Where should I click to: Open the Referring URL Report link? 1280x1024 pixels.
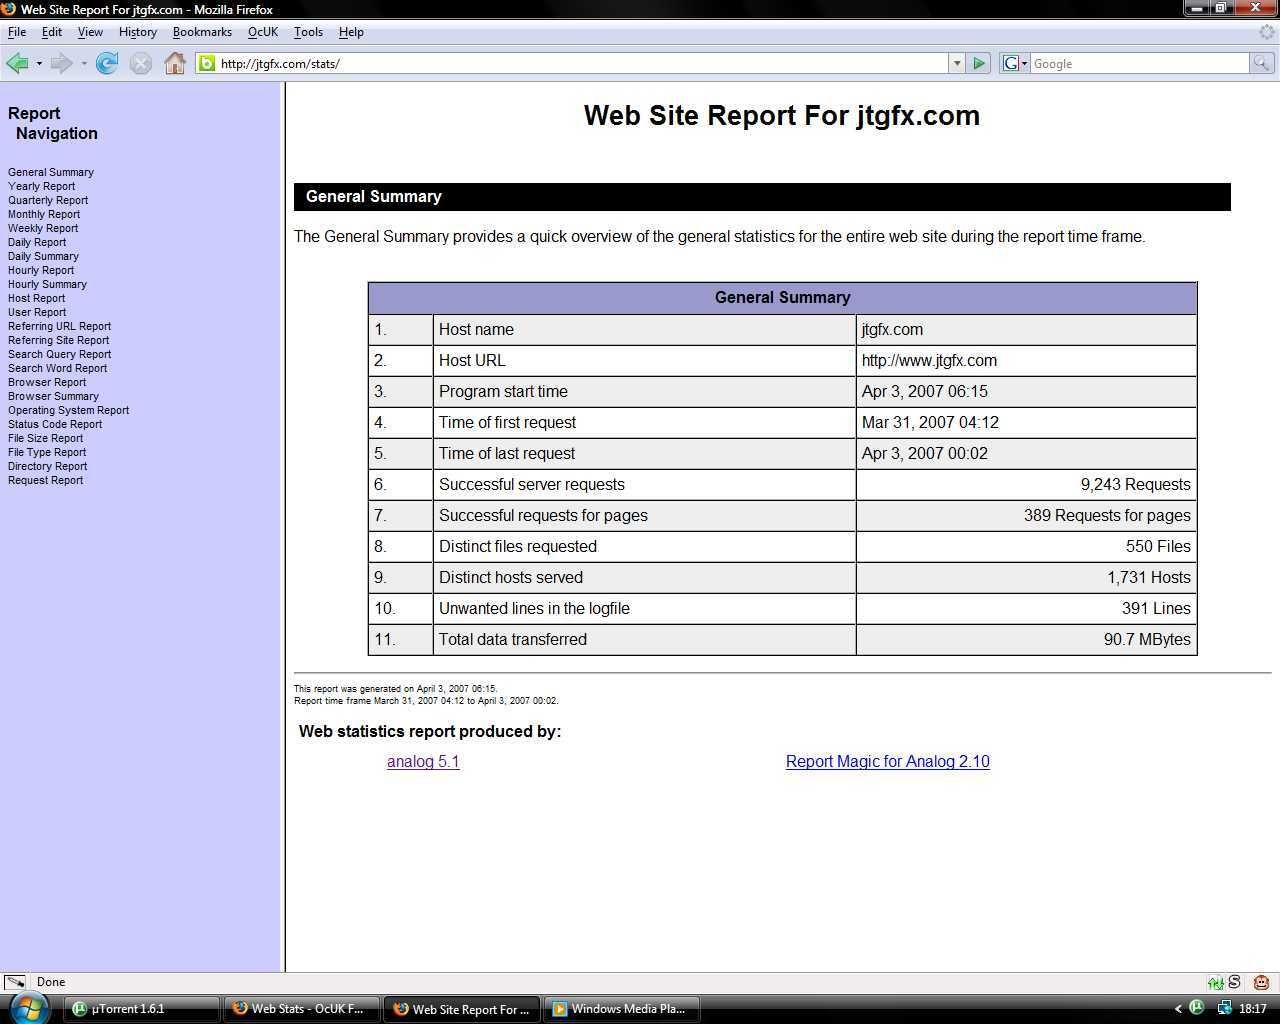coord(59,326)
